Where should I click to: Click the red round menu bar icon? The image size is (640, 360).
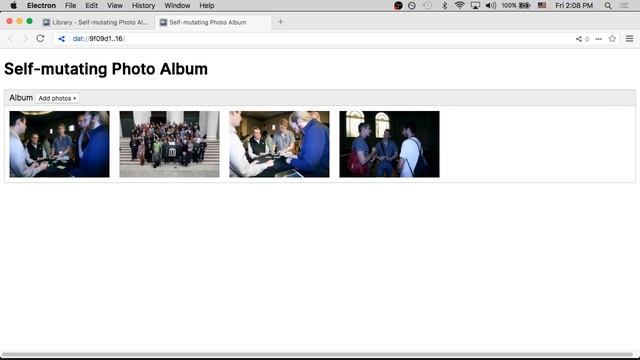click(x=398, y=5)
